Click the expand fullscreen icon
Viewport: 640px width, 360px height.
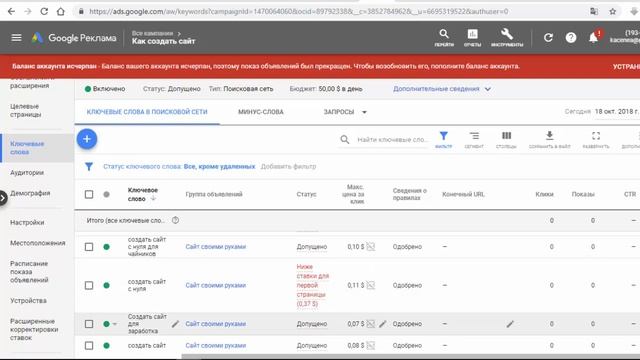pyautogui.click(x=596, y=139)
